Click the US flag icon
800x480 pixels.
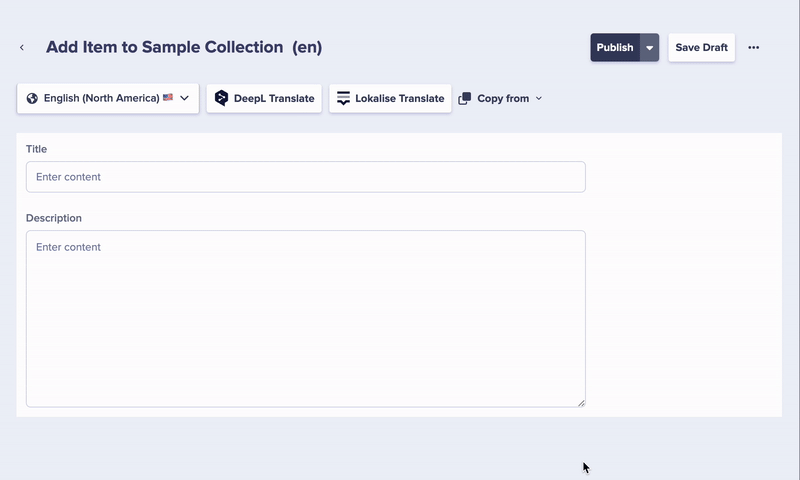coord(168,98)
